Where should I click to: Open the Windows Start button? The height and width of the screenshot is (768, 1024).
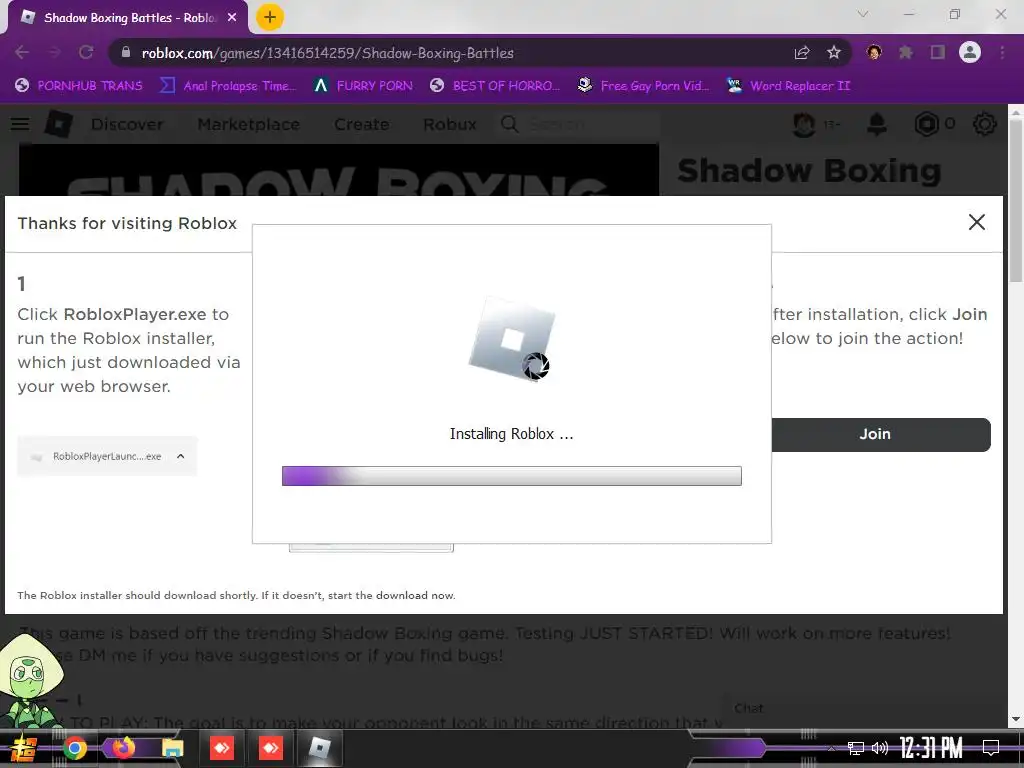point(23,748)
